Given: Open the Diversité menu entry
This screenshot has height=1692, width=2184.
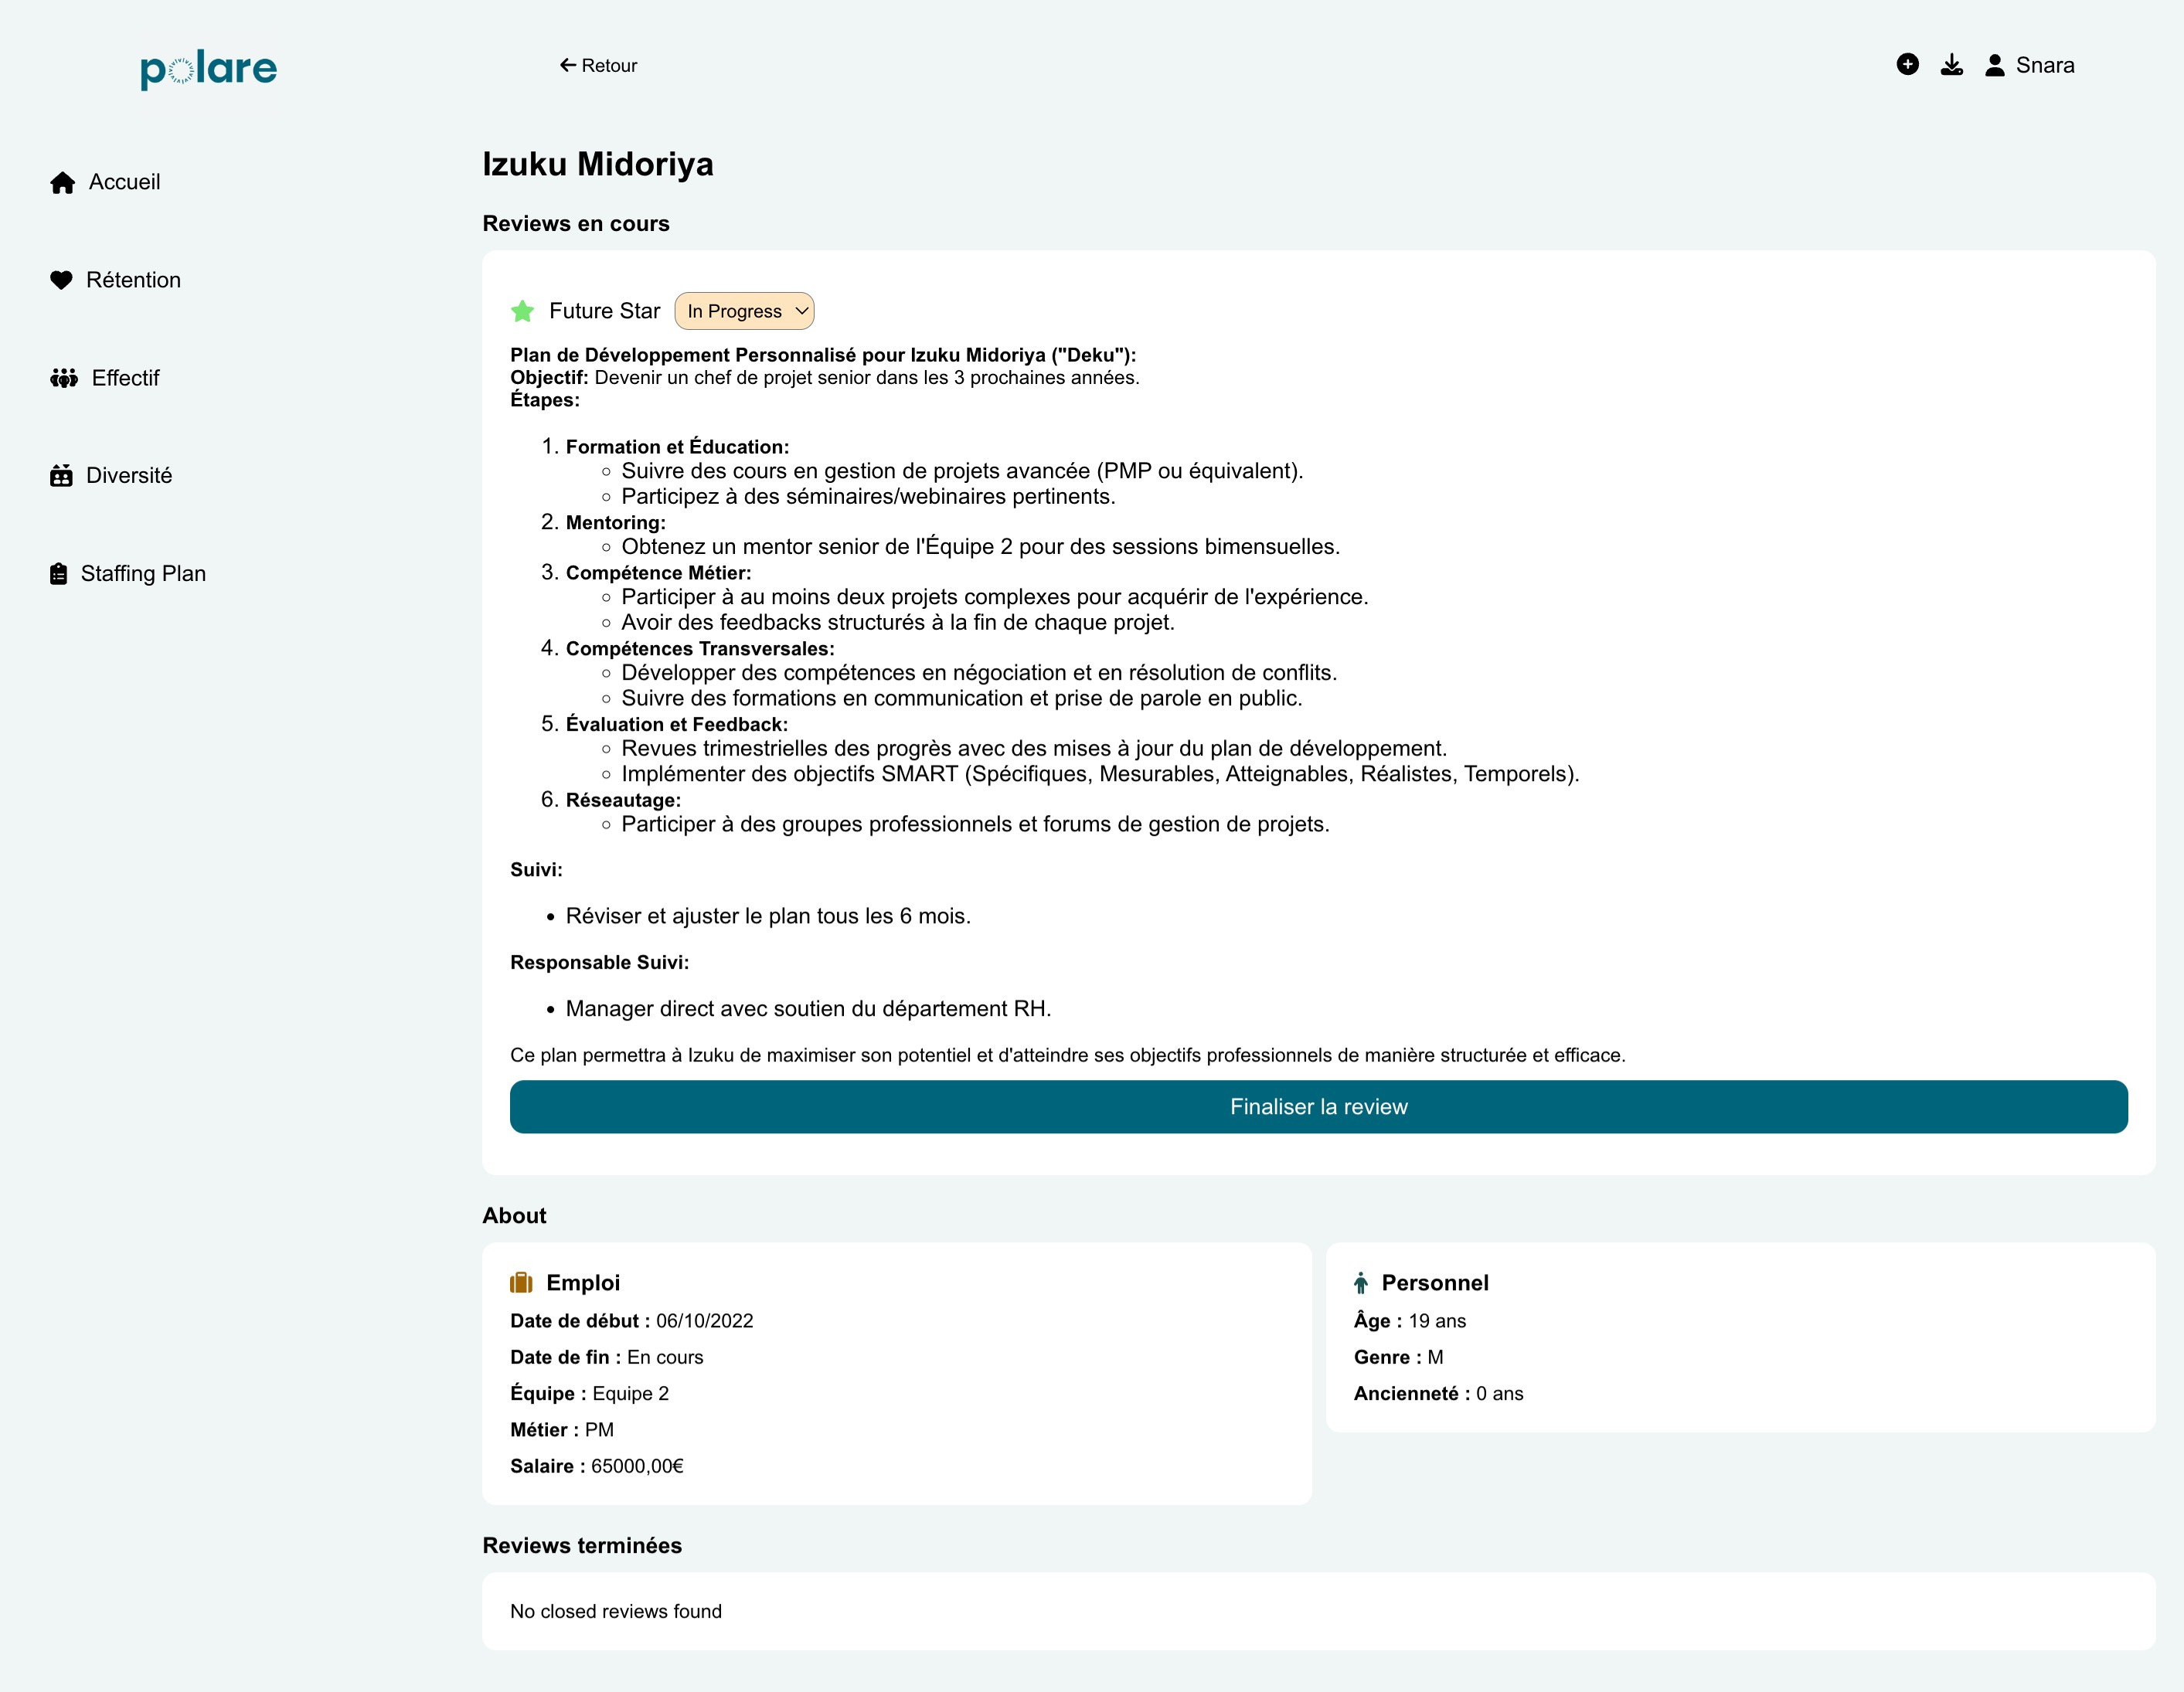Looking at the screenshot, I should (x=129, y=476).
